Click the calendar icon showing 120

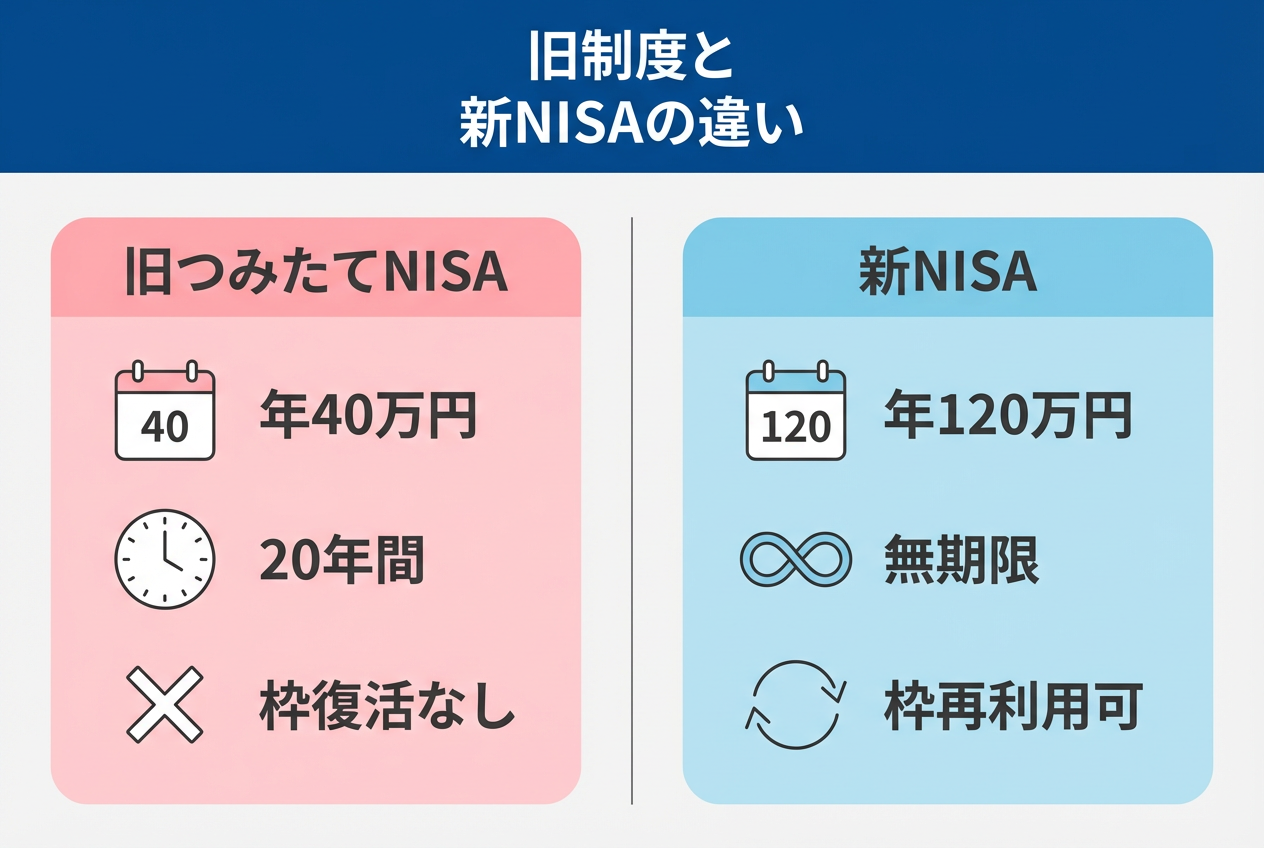(x=796, y=411)
